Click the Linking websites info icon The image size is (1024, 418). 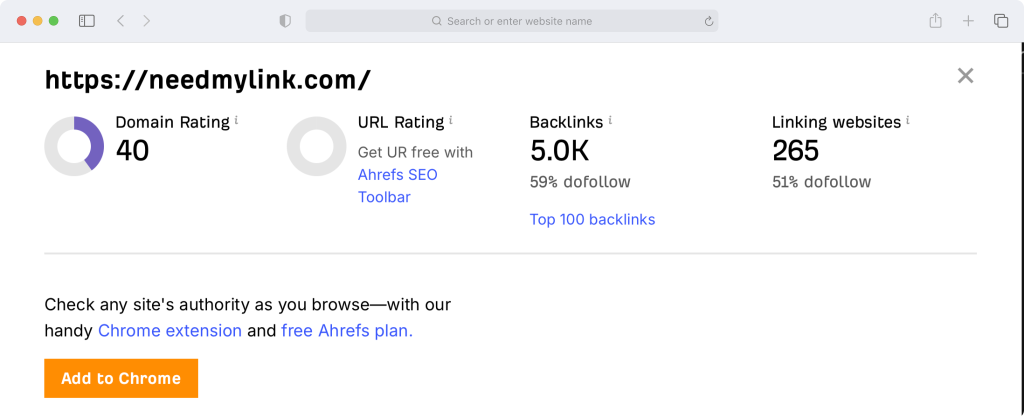pyautogui.click(x=908, y=120)
